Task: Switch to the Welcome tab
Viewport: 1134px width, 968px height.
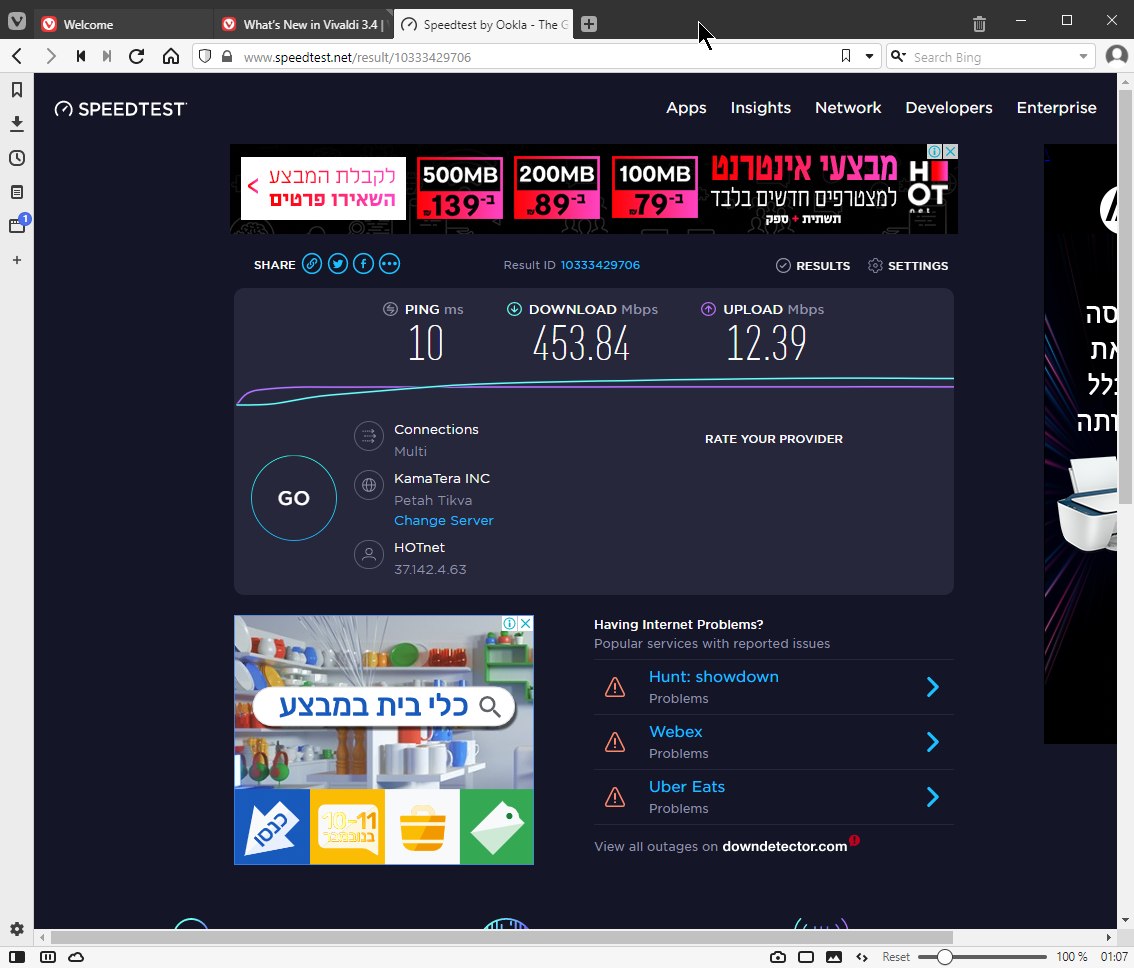Action: coord(124,24)
